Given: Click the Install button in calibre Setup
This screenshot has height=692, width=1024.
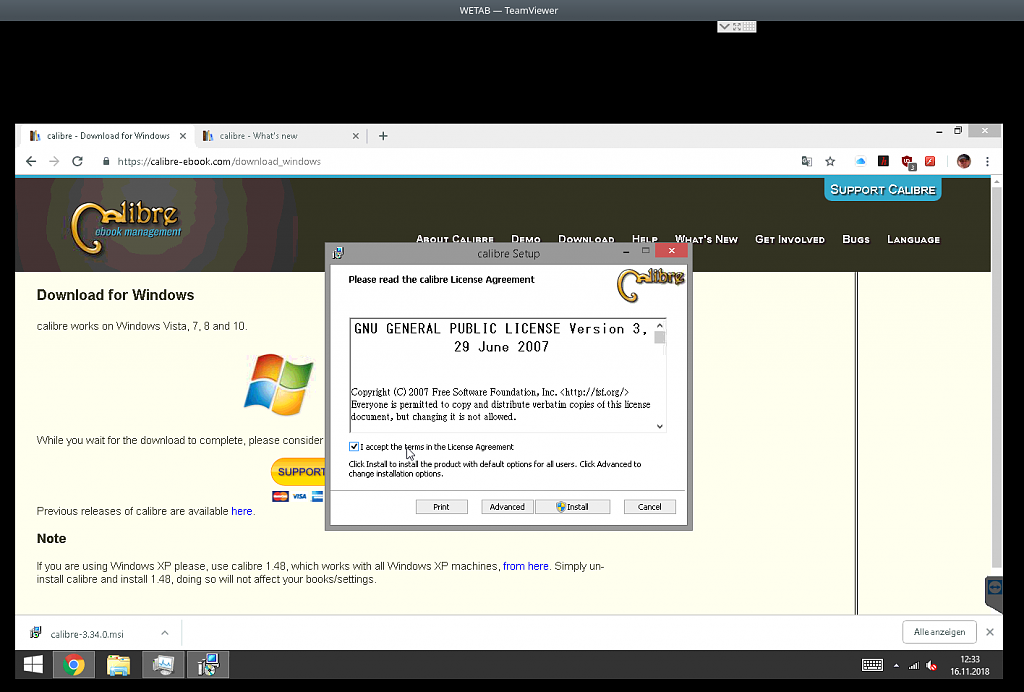Looking at the screenshot, I should click(573, 507).
